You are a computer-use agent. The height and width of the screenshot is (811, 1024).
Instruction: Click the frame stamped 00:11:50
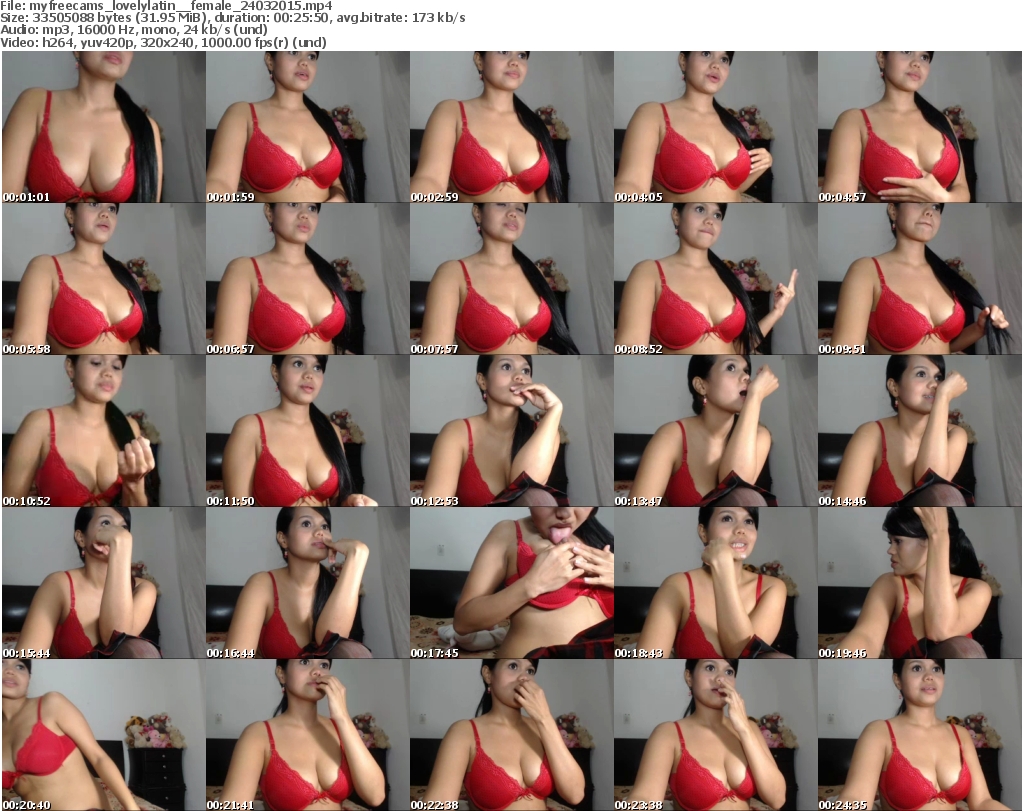308,431
